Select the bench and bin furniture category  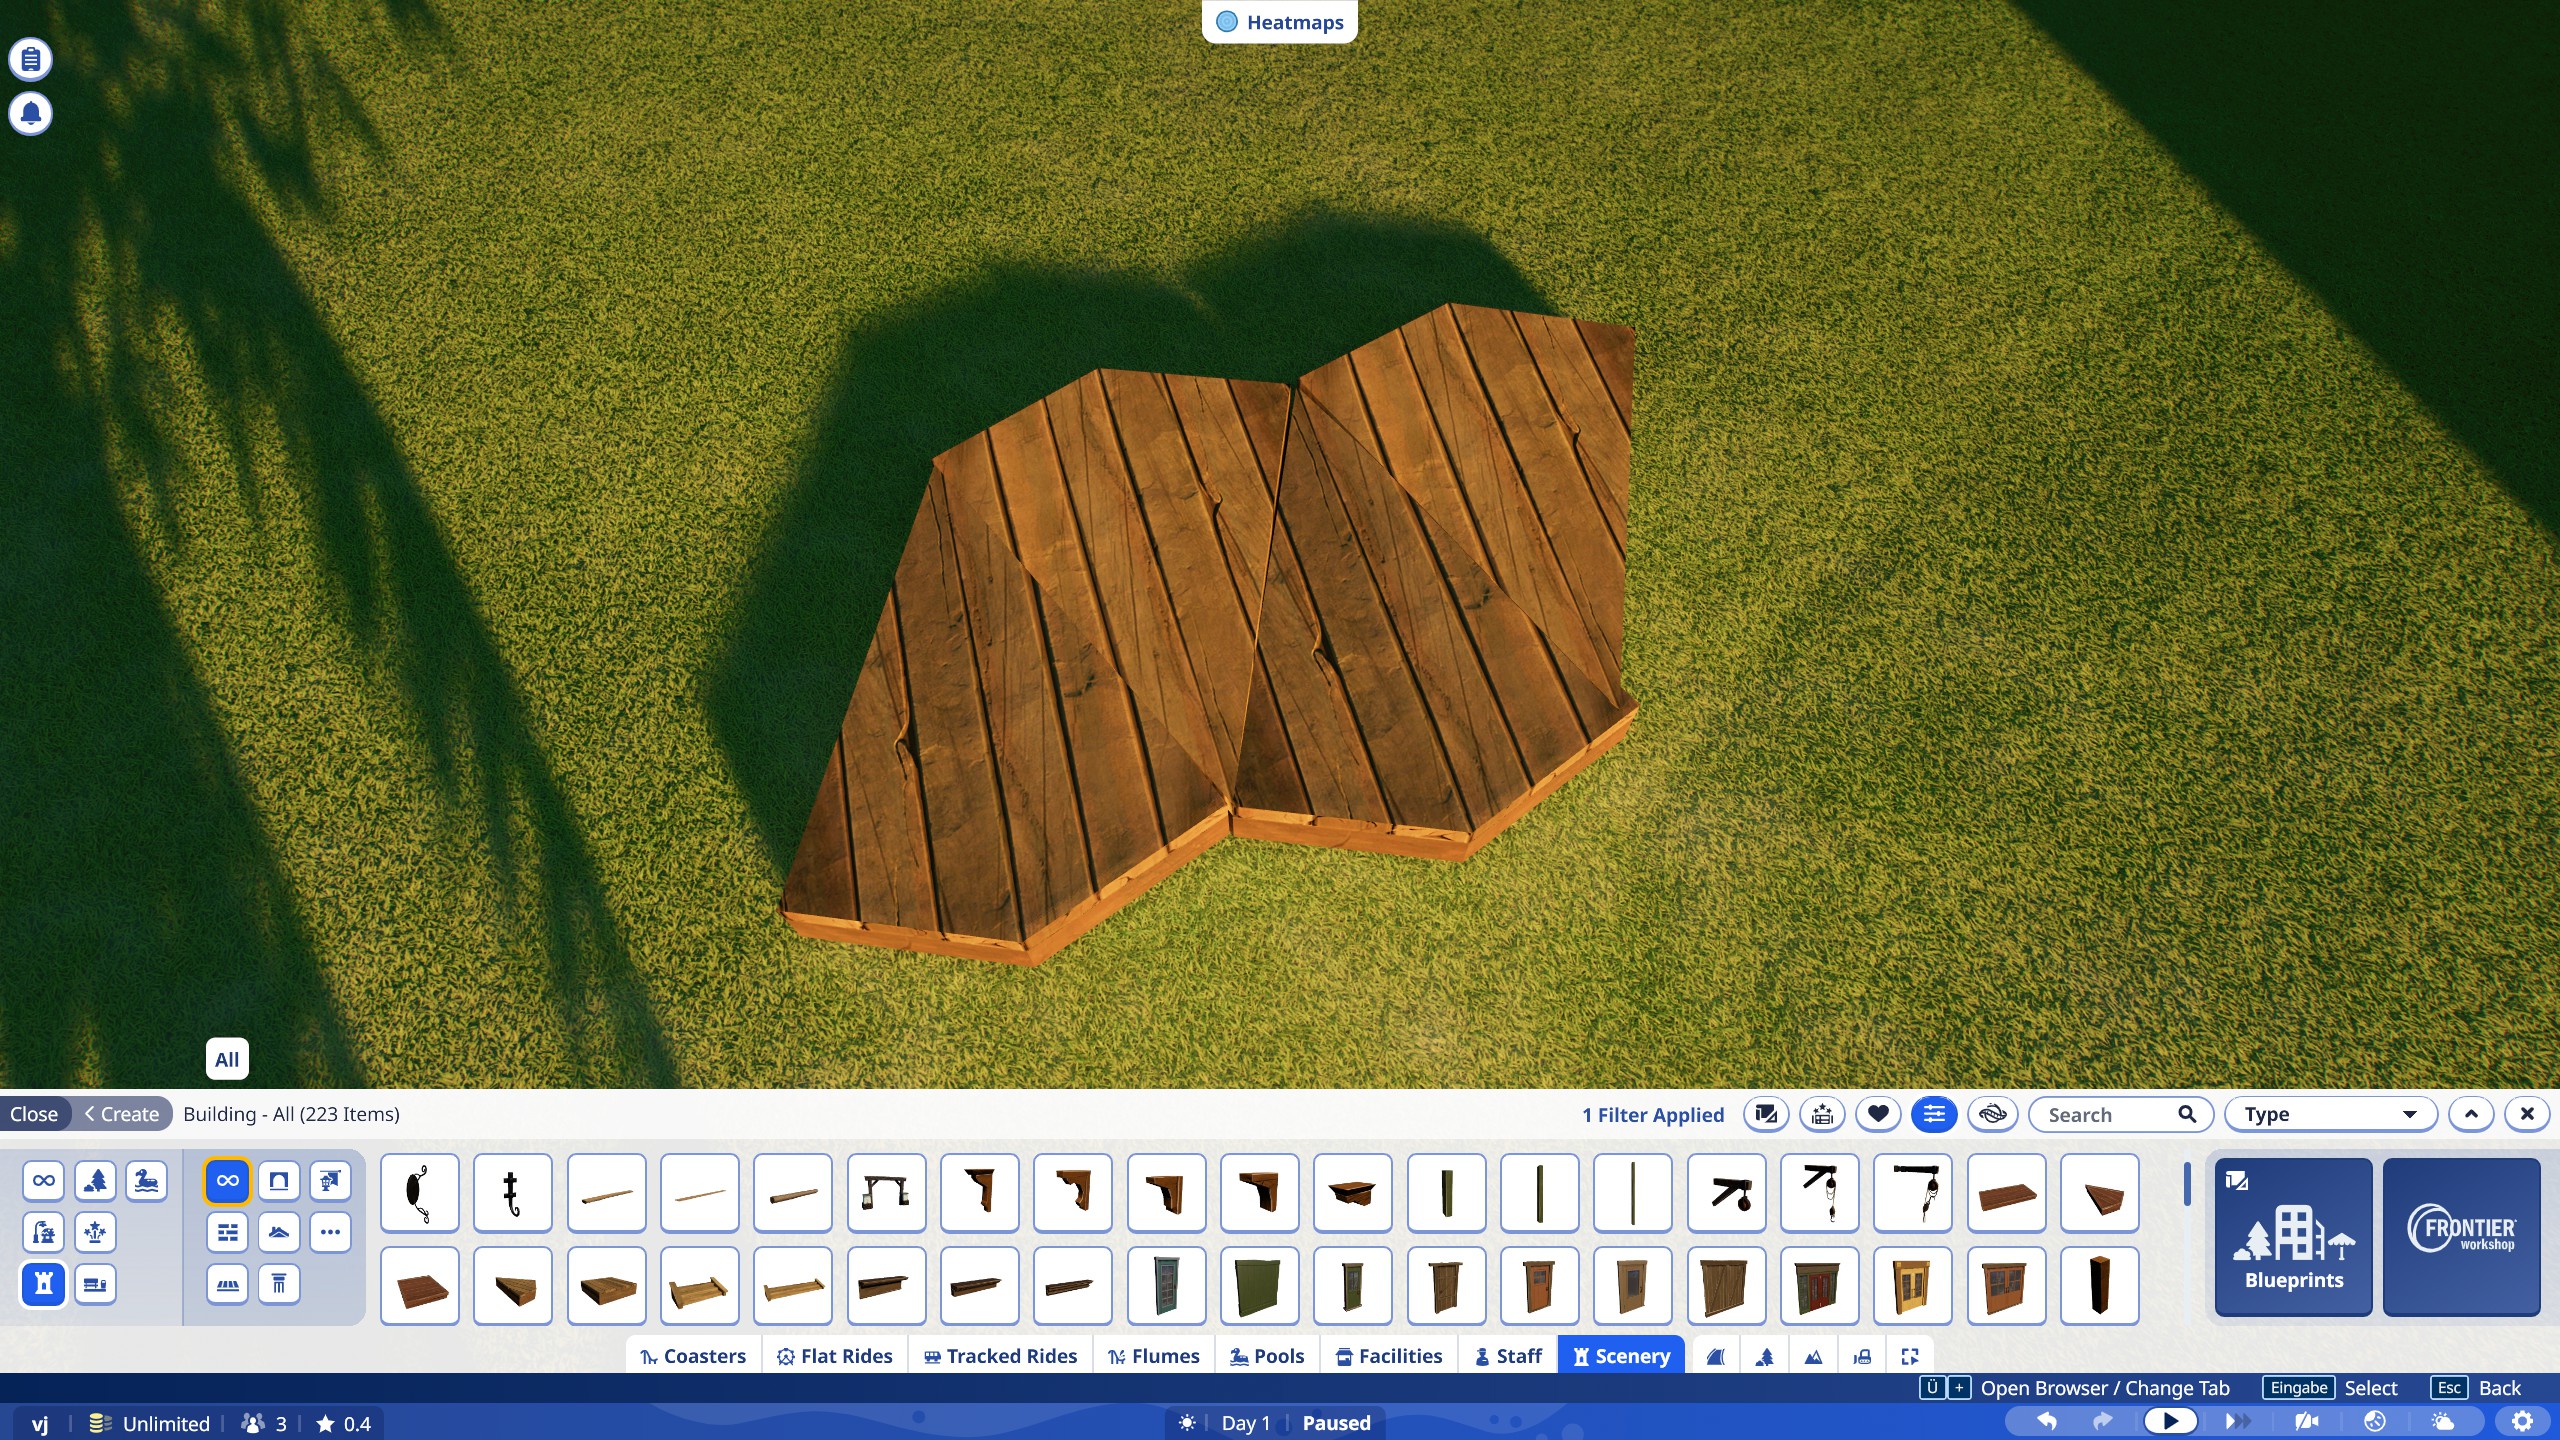click(95, 1284)
